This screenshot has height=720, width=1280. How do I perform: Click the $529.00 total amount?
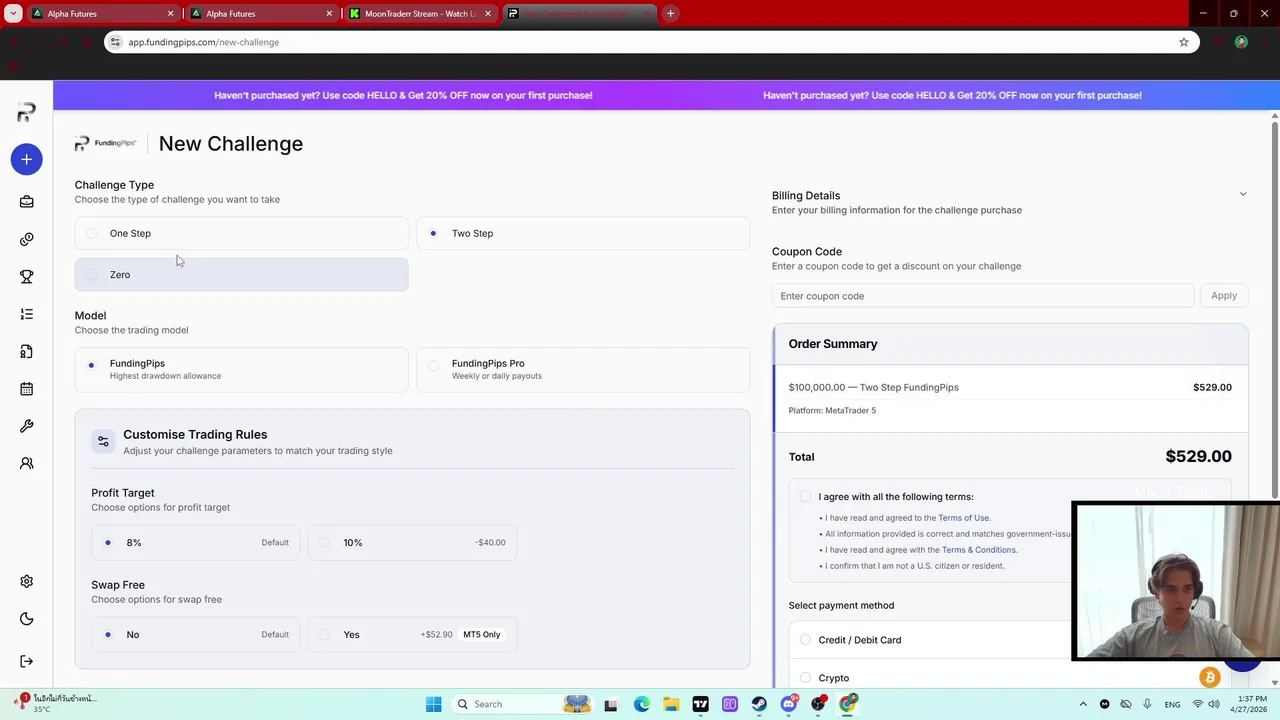click(x=1198, y=456)
